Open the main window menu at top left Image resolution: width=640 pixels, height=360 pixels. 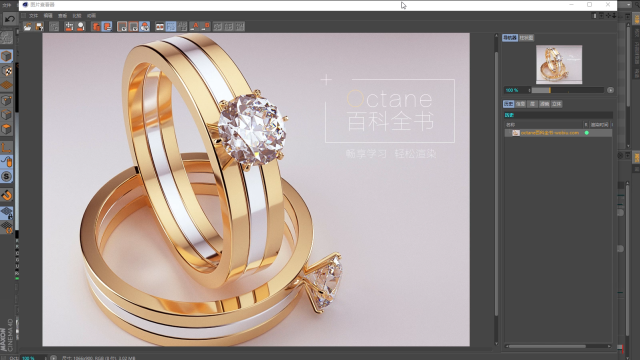(7, 5)
